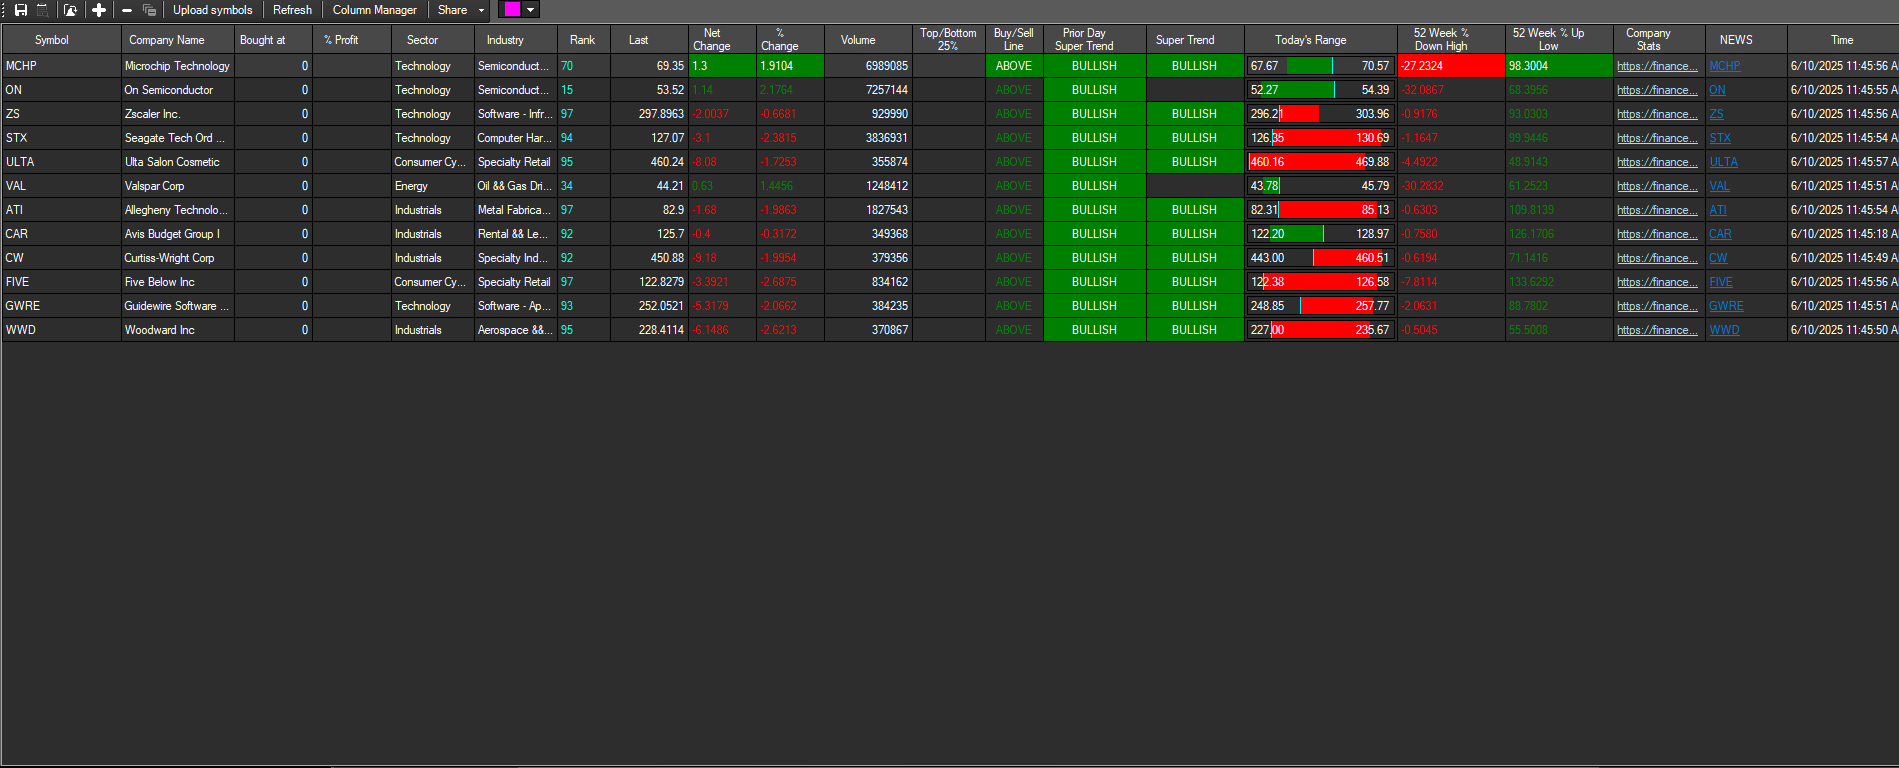Click the Save floppy disk icon

20,10
